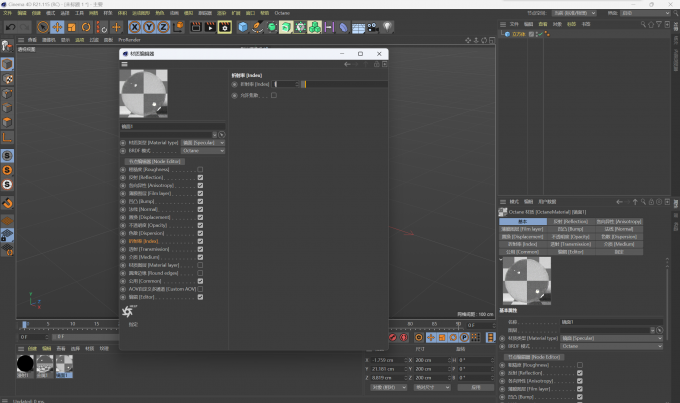Click the timeline playhead at frame 0

(24, 324)
